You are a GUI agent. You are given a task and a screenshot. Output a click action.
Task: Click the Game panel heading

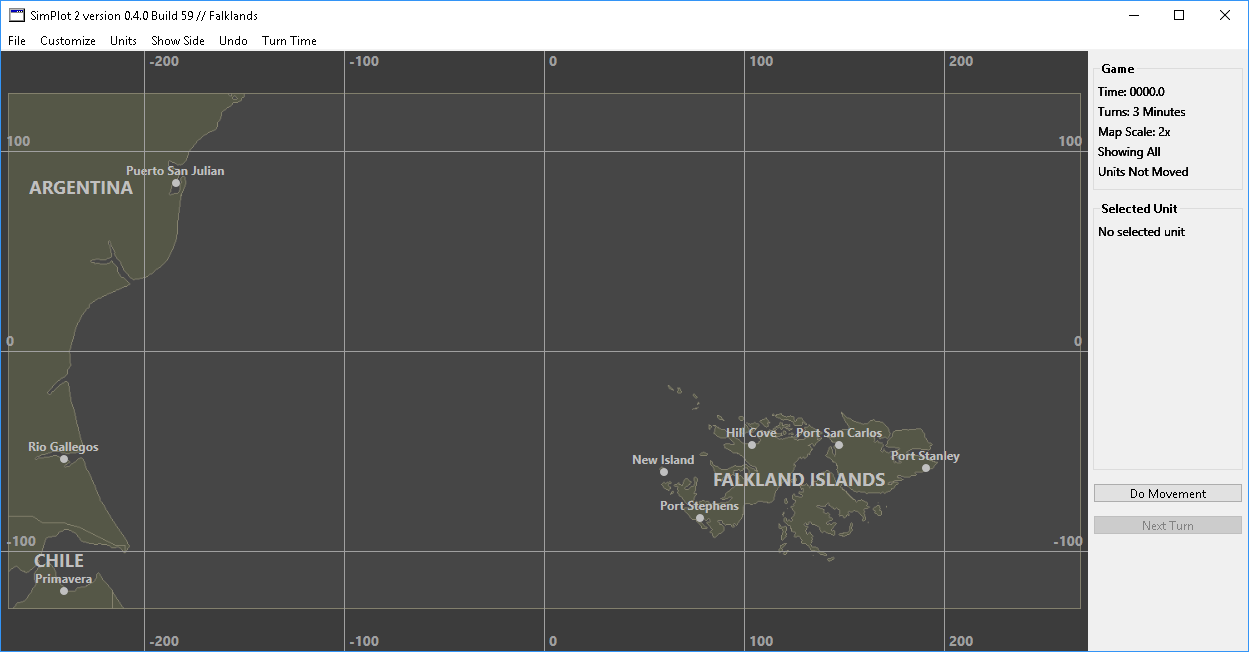[1118, 69]
